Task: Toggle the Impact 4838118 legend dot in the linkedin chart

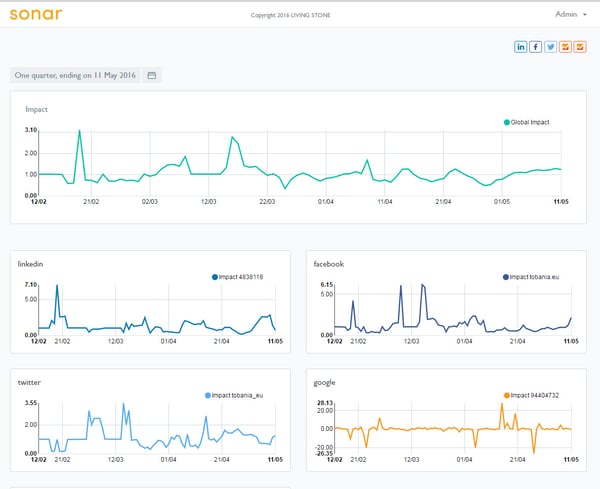Action: pos(215,277)
